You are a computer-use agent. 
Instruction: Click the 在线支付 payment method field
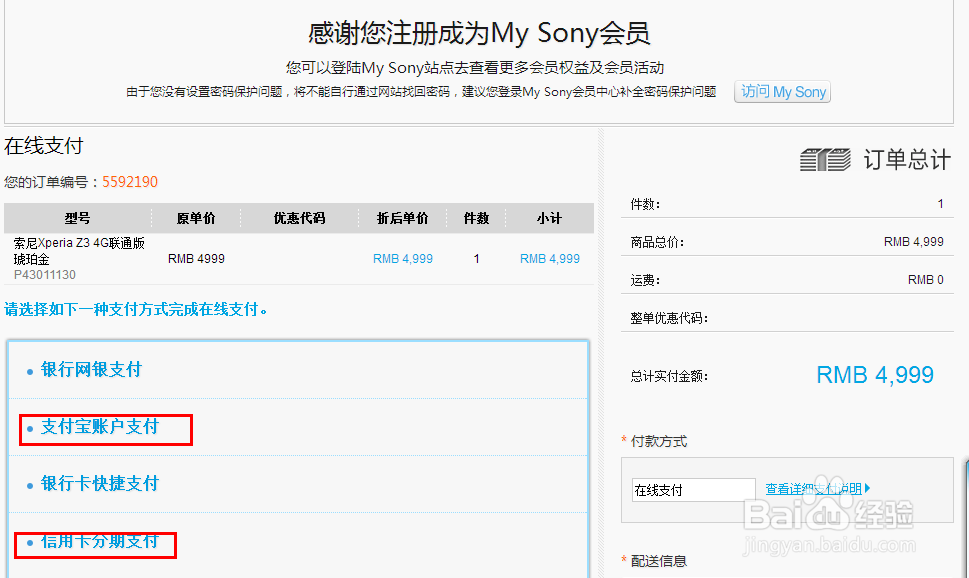[x=693, y=490]
